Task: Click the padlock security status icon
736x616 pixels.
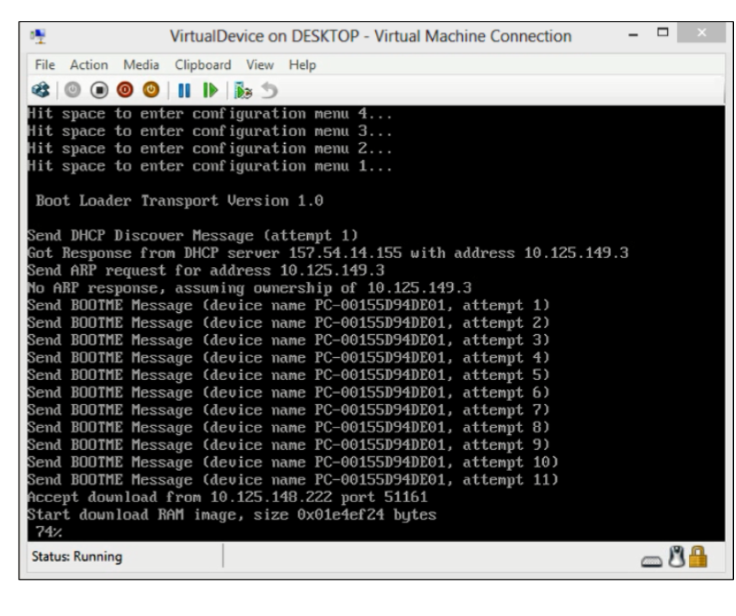Action: (x=698, y=557)
